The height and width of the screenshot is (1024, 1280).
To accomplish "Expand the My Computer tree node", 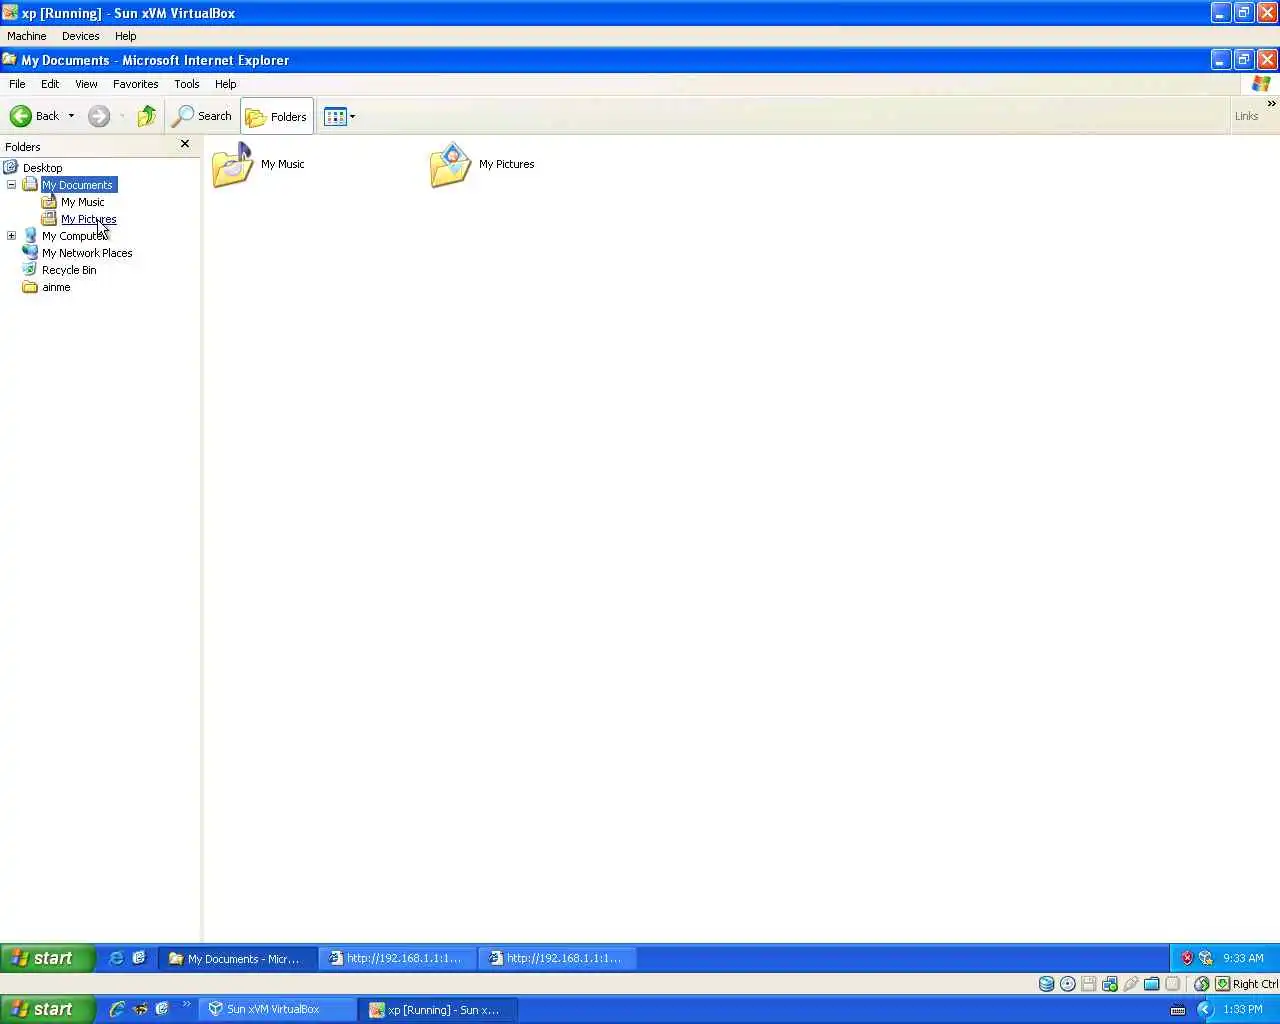I will point(11,236).
